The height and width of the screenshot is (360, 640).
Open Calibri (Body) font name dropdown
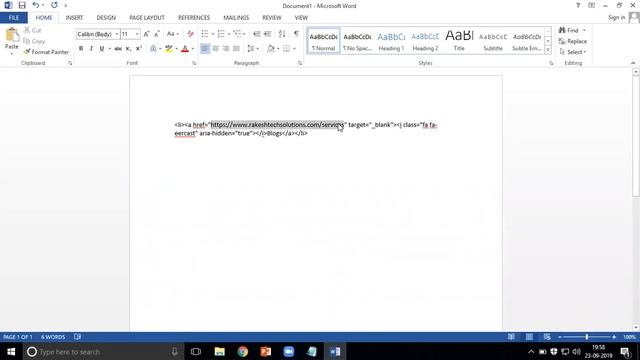coord(117,34)
